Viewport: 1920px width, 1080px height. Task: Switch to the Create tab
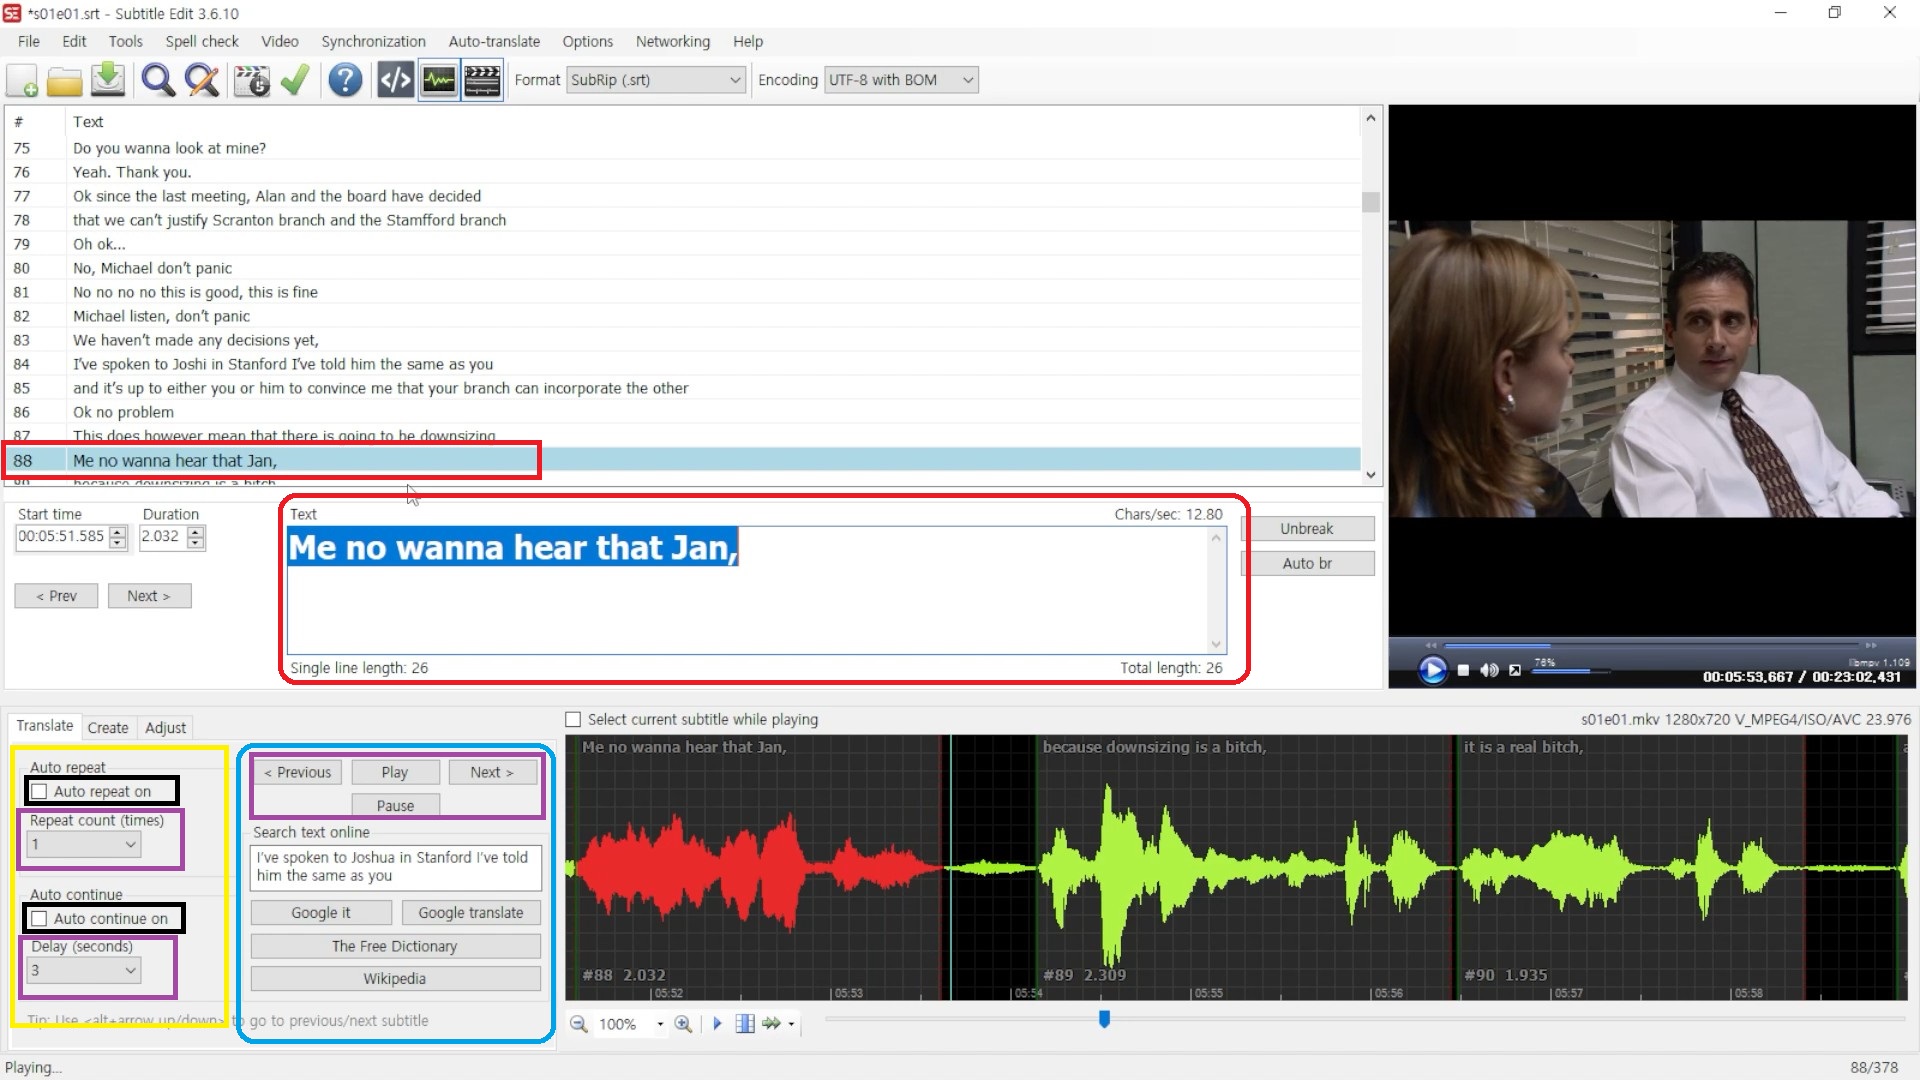coord(107,727)
